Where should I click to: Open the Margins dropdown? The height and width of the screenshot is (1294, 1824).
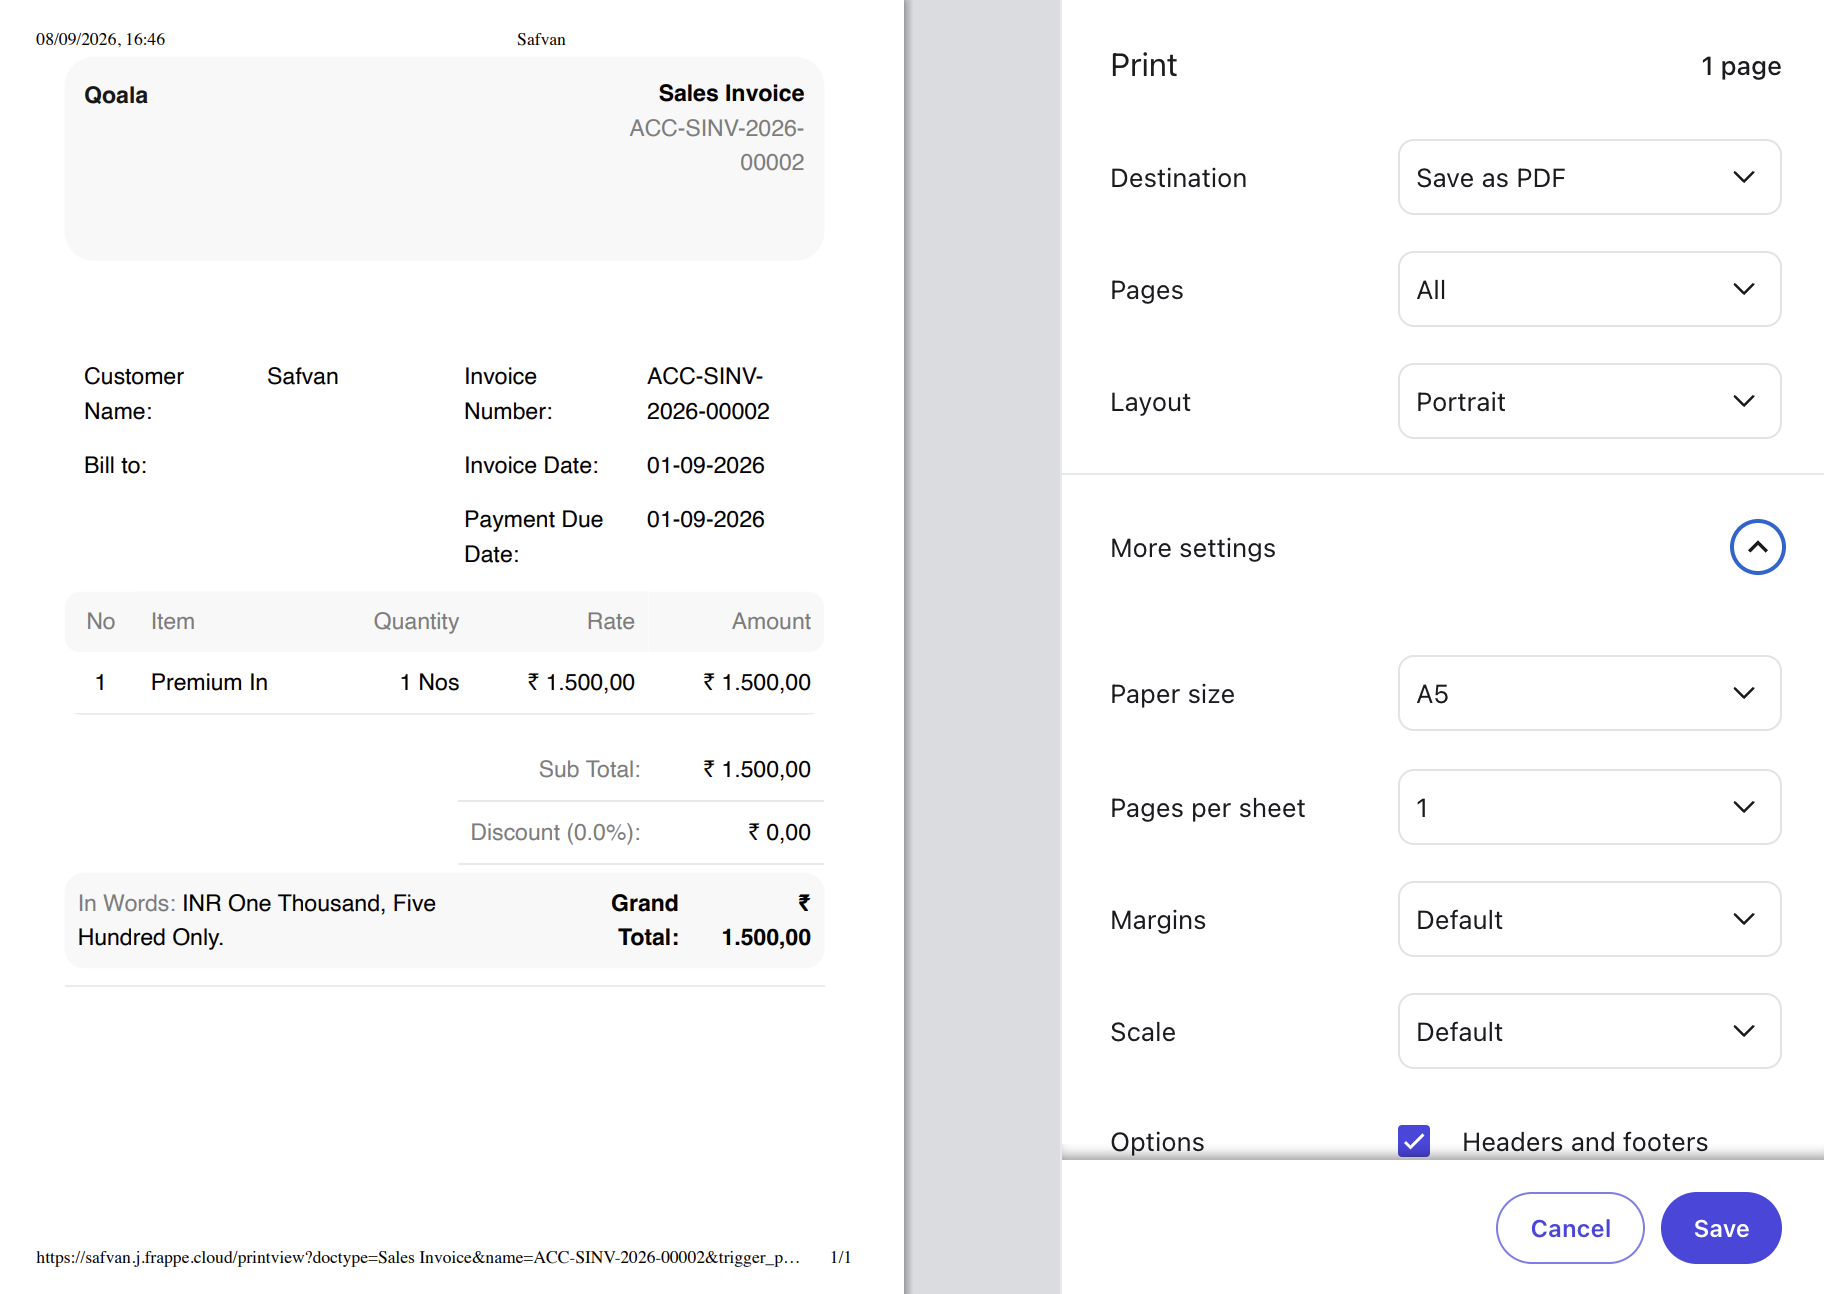[1589, 919]
